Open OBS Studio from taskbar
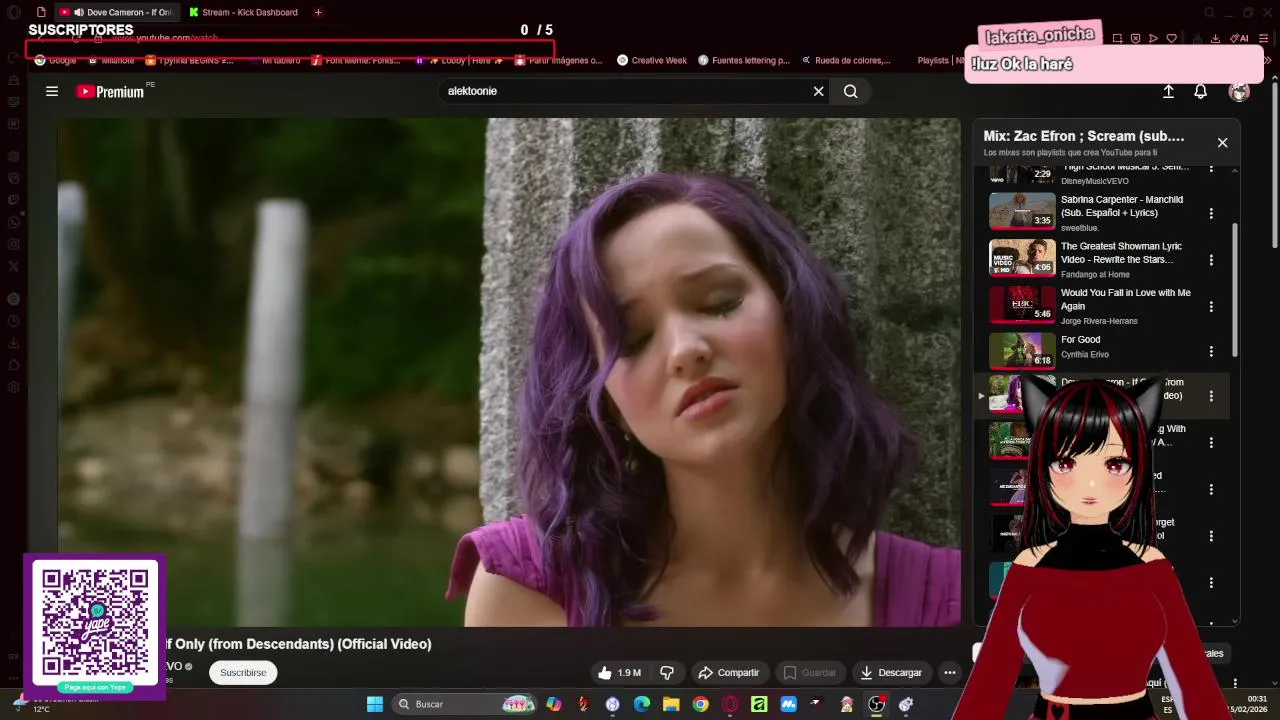 click(x=876, y=704)
